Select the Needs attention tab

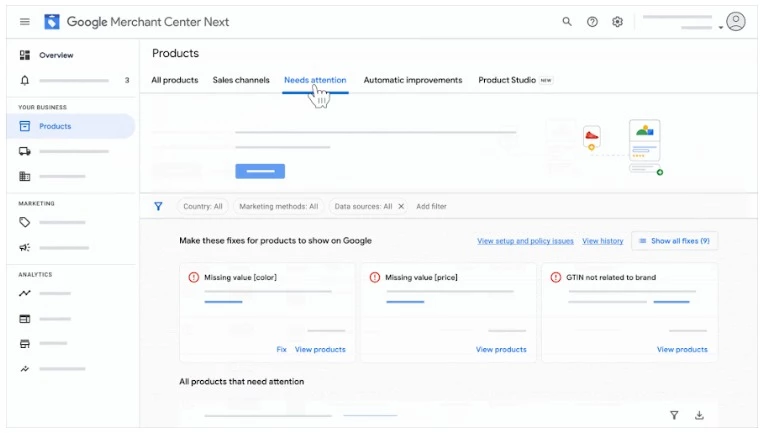pyautogui.click(x=315, y=80)
